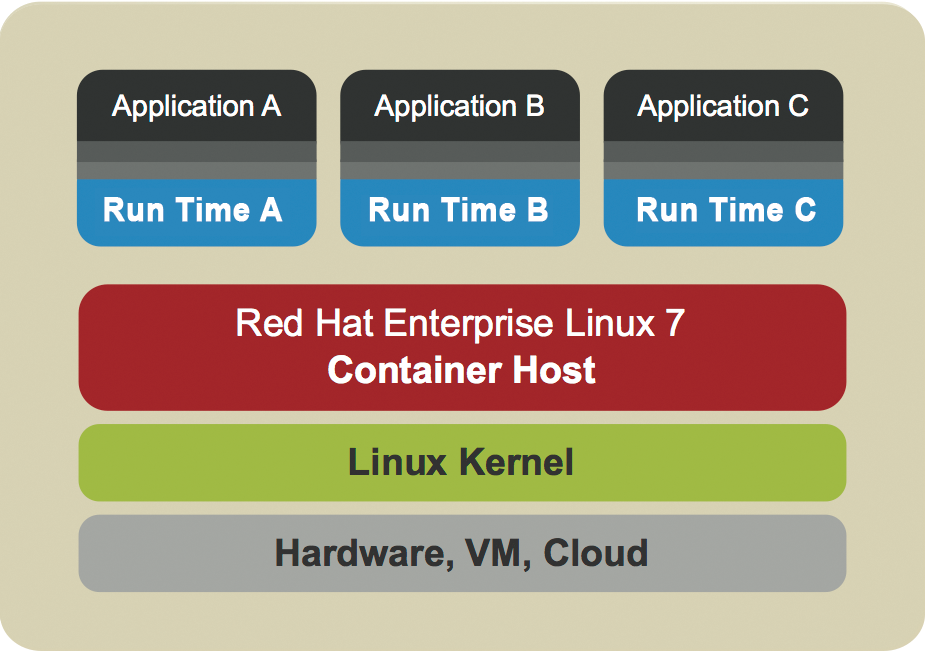Click the Run Time A blue bar

pyautogui.click(x=196, y=211)
